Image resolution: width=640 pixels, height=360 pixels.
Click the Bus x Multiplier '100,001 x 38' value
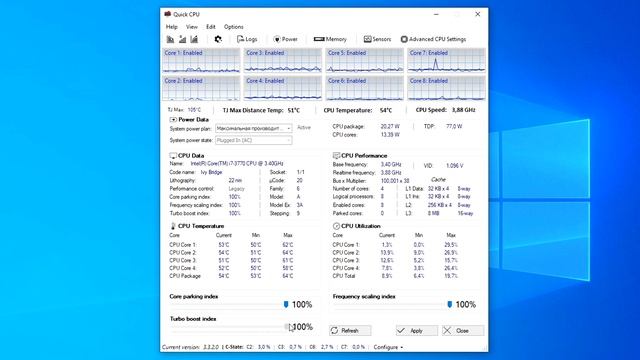tap(395, 181)
